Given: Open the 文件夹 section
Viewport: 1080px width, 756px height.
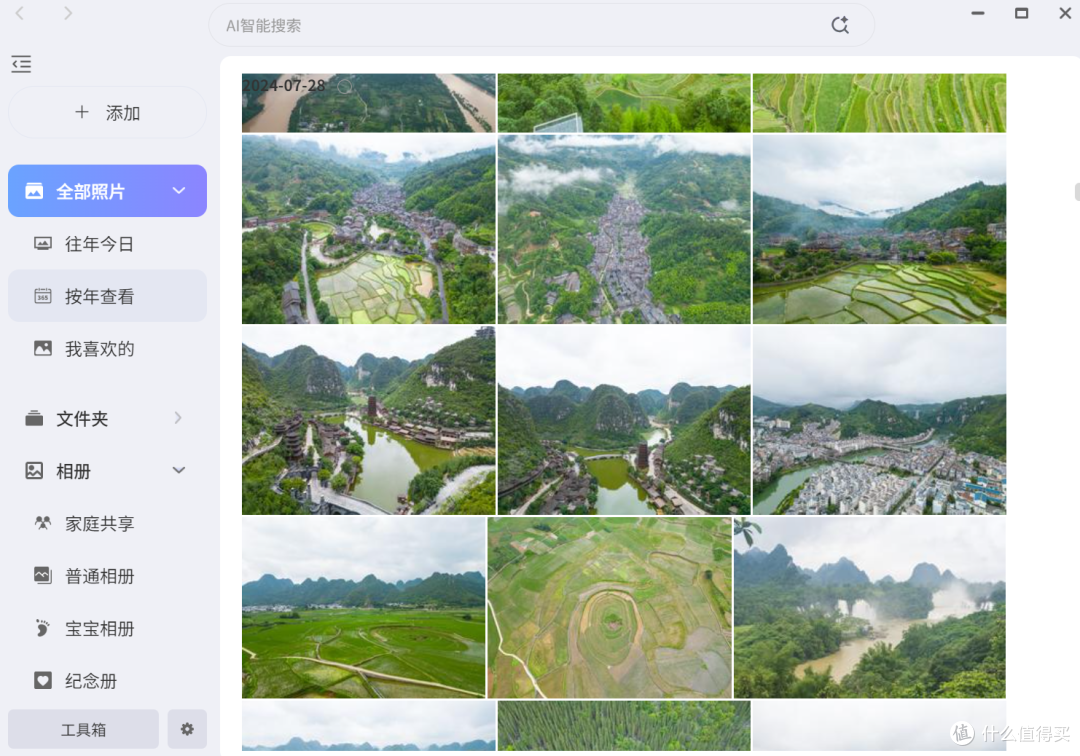Looking at the screenshot, I should (x=107, y=418).
